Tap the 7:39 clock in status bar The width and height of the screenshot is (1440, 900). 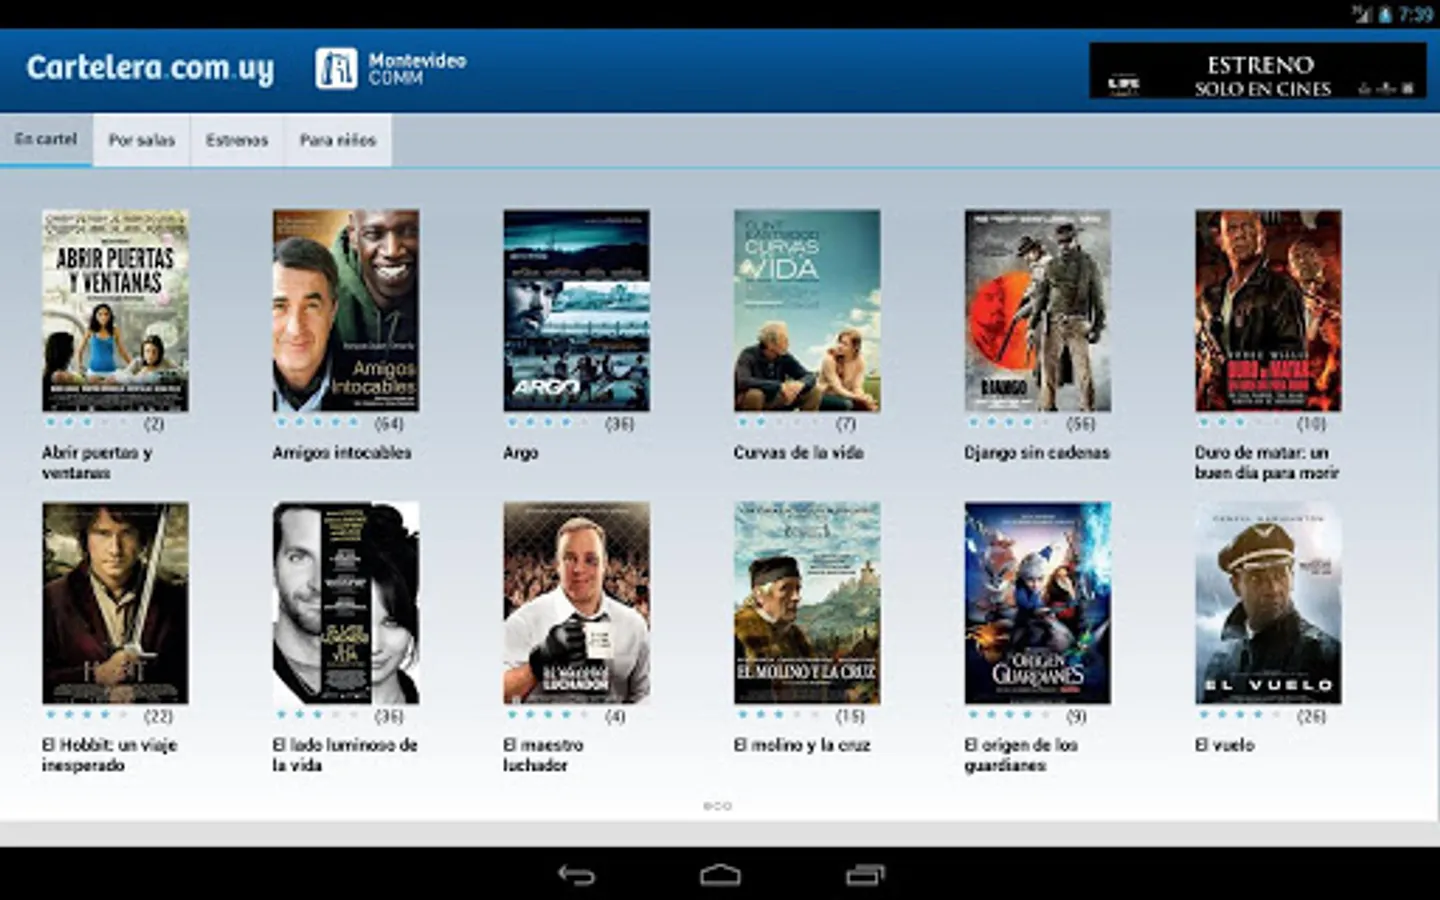click(x=1415, y=14)
